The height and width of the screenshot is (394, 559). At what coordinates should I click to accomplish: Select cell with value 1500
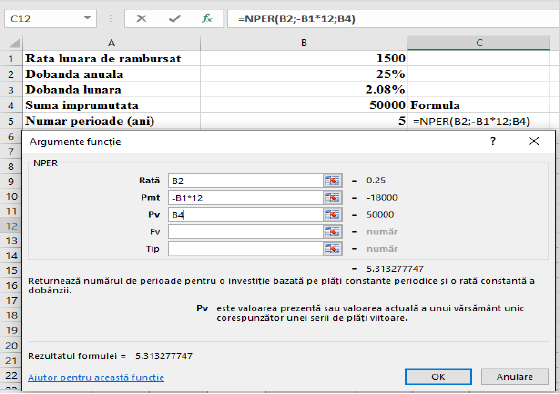304,58
